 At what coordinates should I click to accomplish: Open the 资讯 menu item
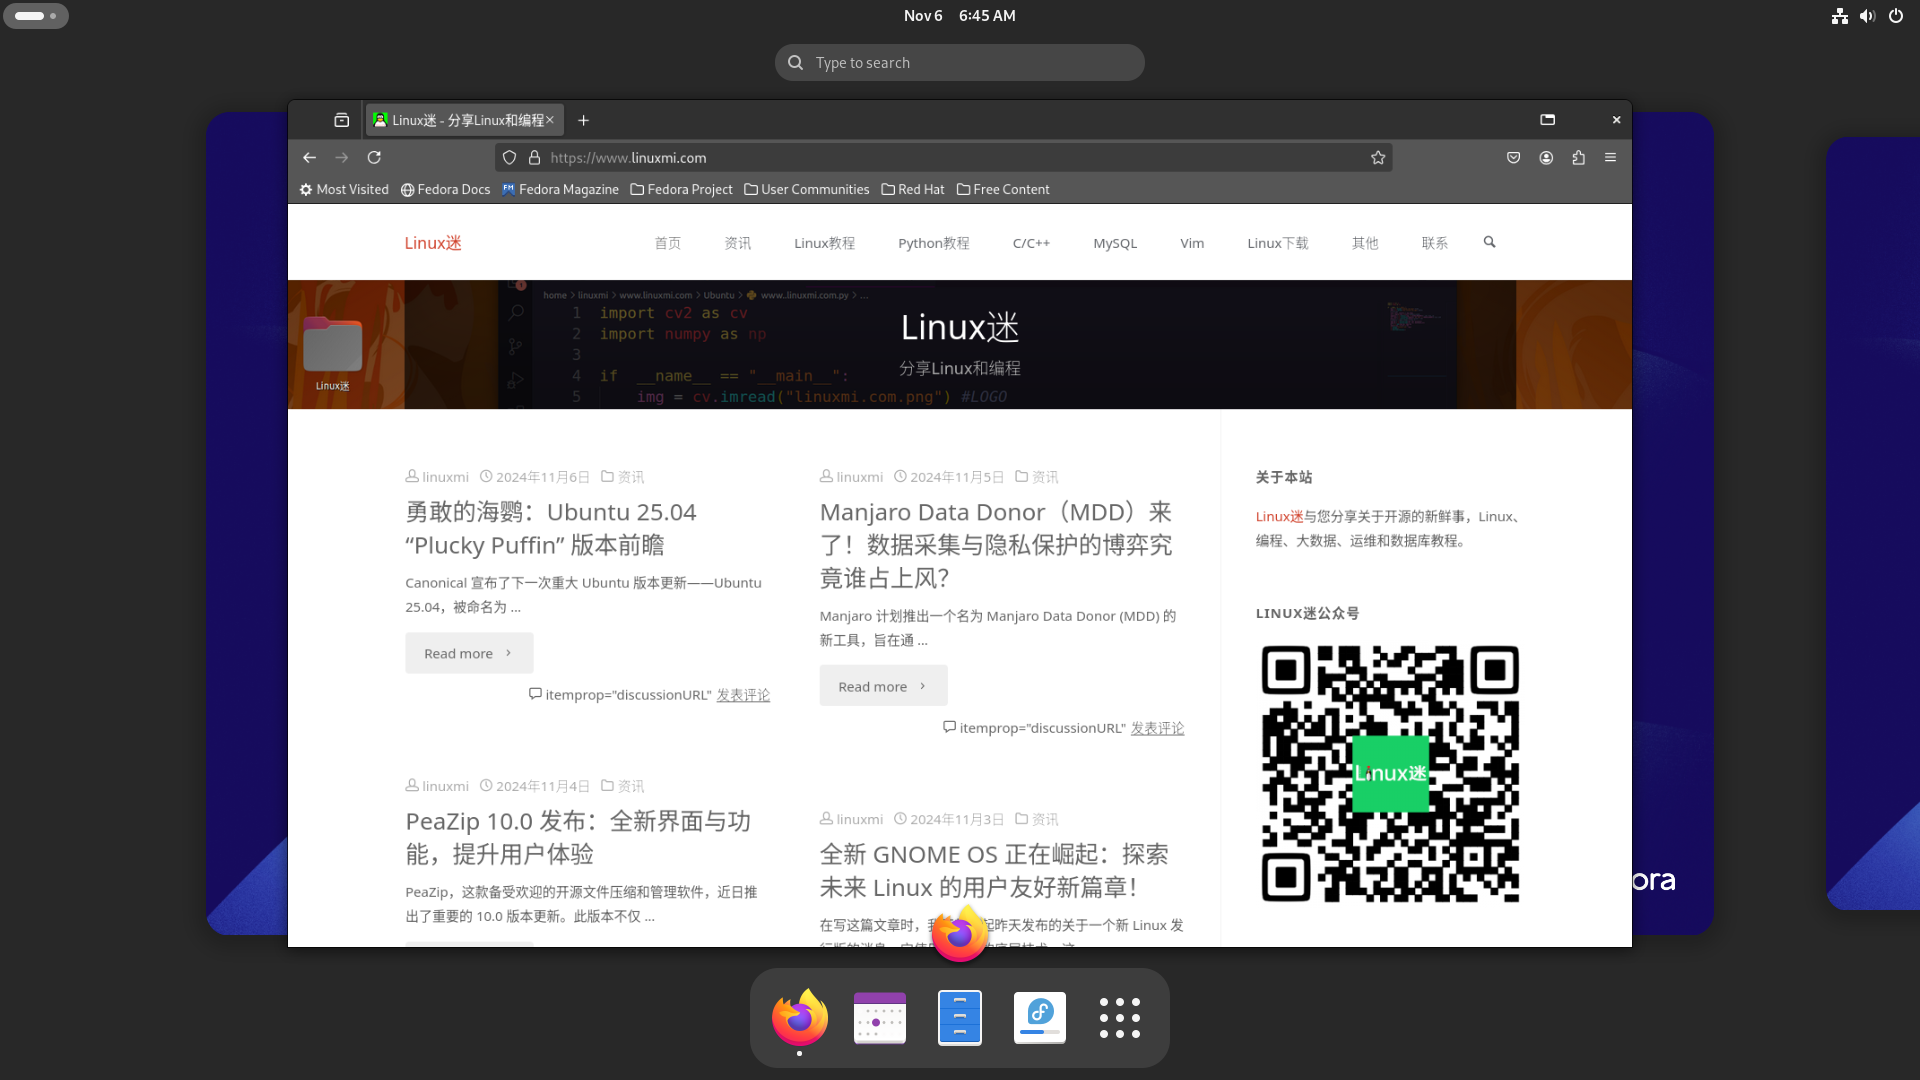click(x=737, y=243)
